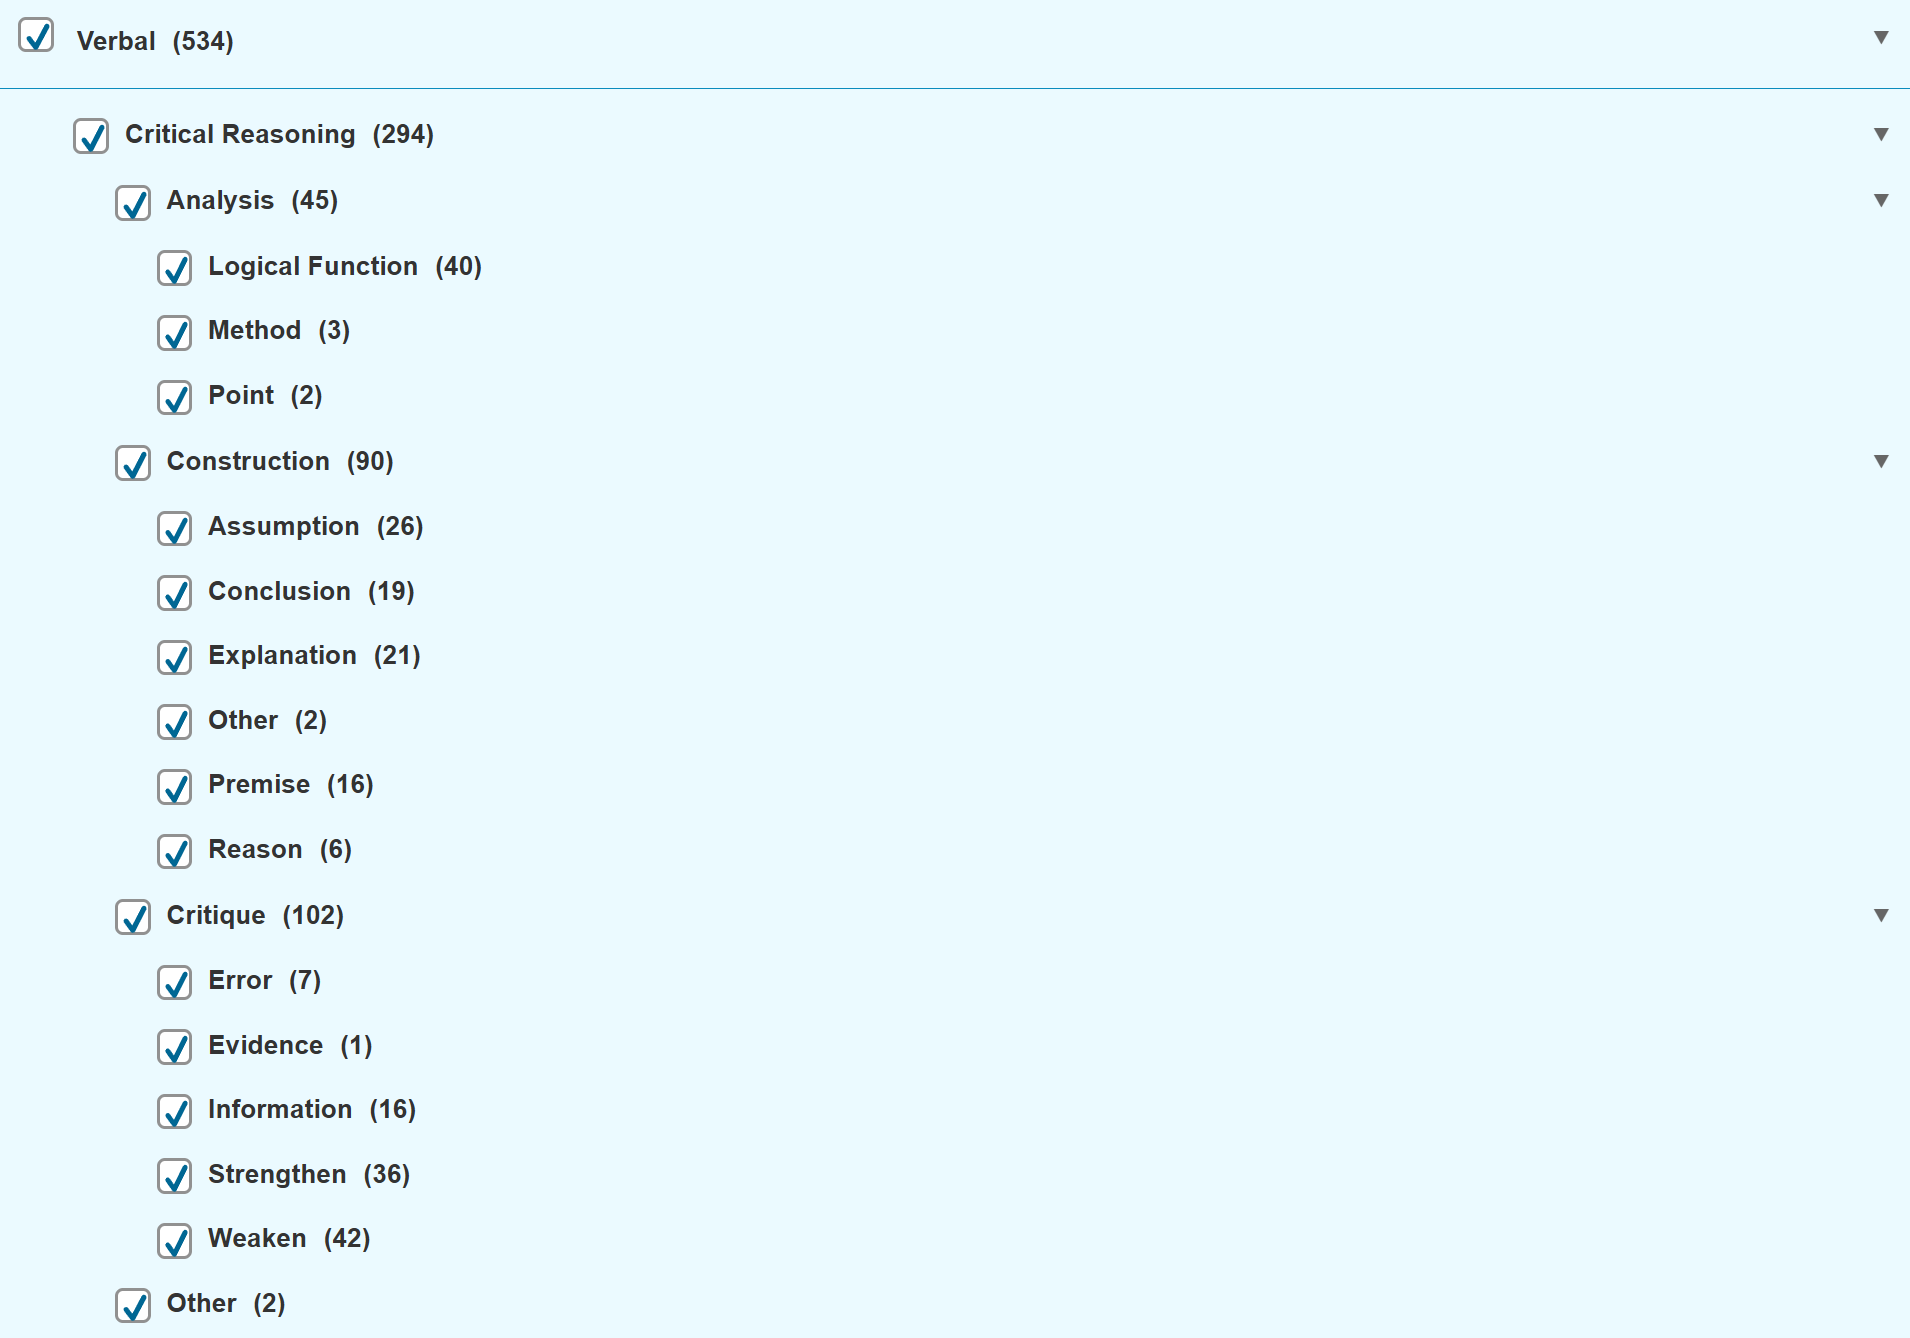Click the Evidence (1) label
The width and height of the screenshot is (1910, 1338).
click(x=290, y=1045)
